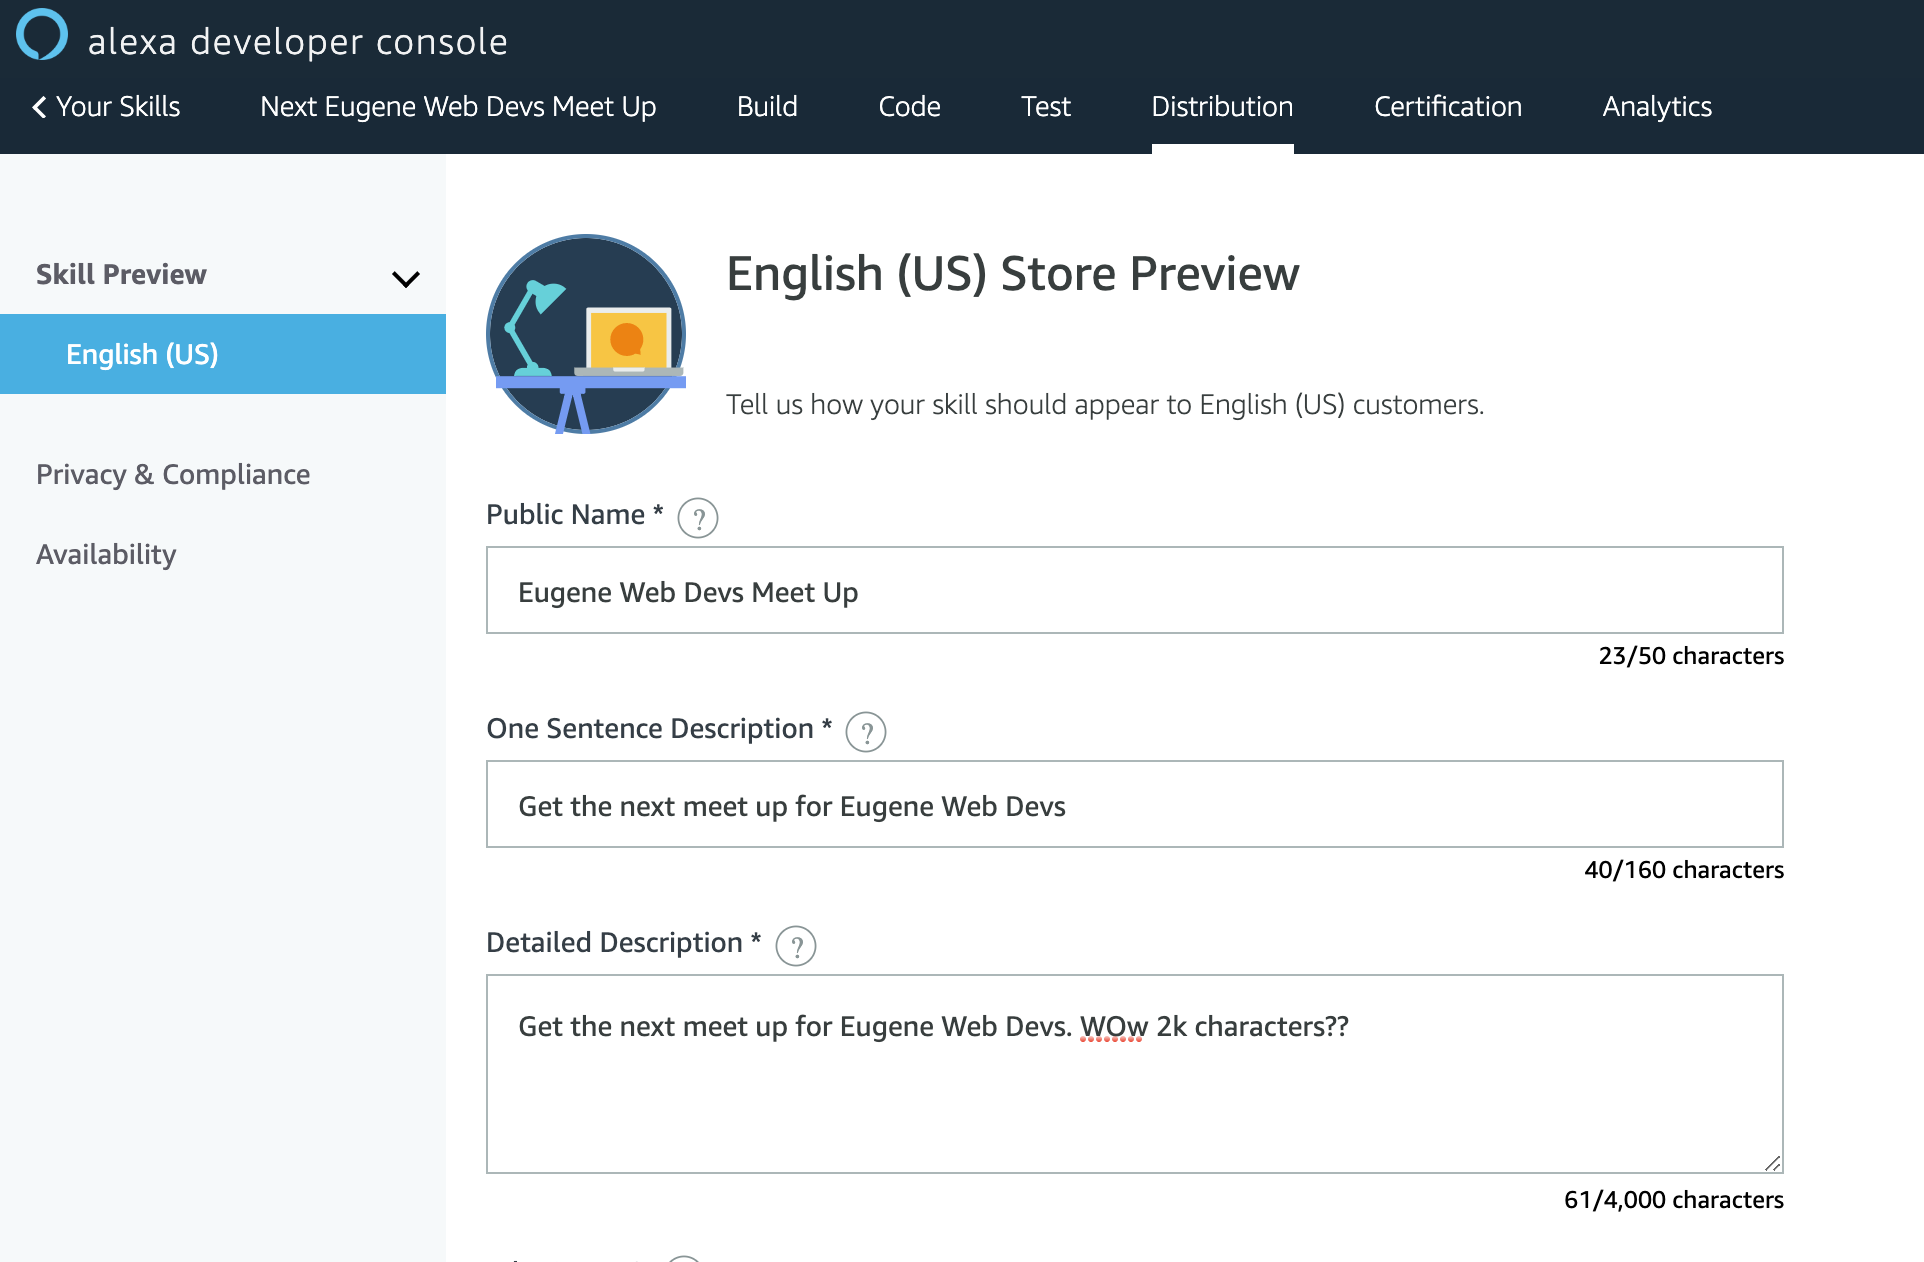Click the One Sentence Description field
The height and width of the screenshot is (1262, 1924).
[x=1134, y=804]
